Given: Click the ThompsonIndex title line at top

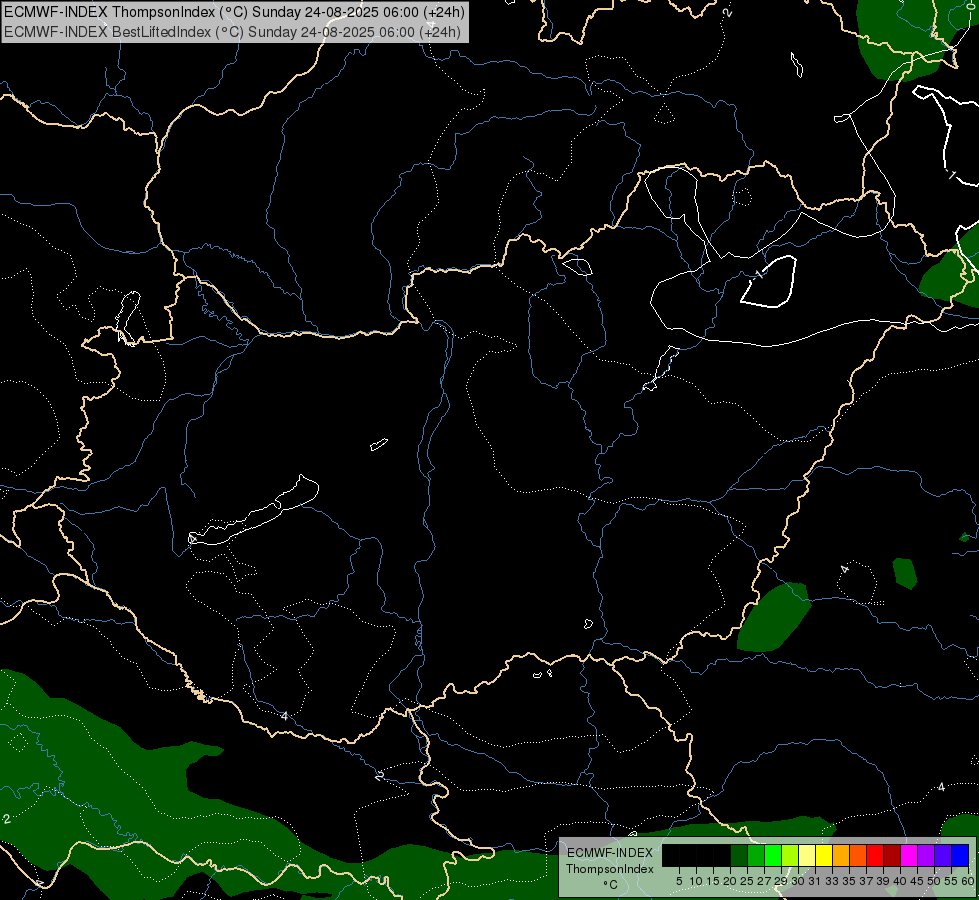Looking at the screenshot, I should [x=234, y=12].
